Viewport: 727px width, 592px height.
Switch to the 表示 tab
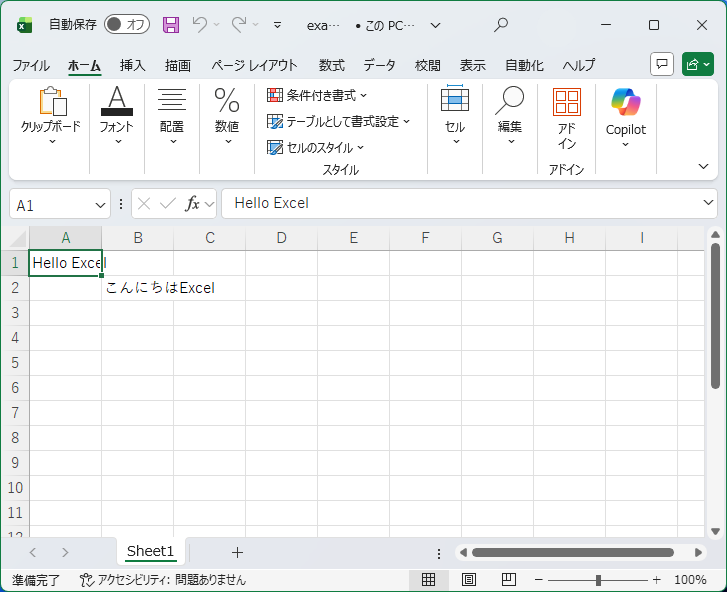(472, 65)
